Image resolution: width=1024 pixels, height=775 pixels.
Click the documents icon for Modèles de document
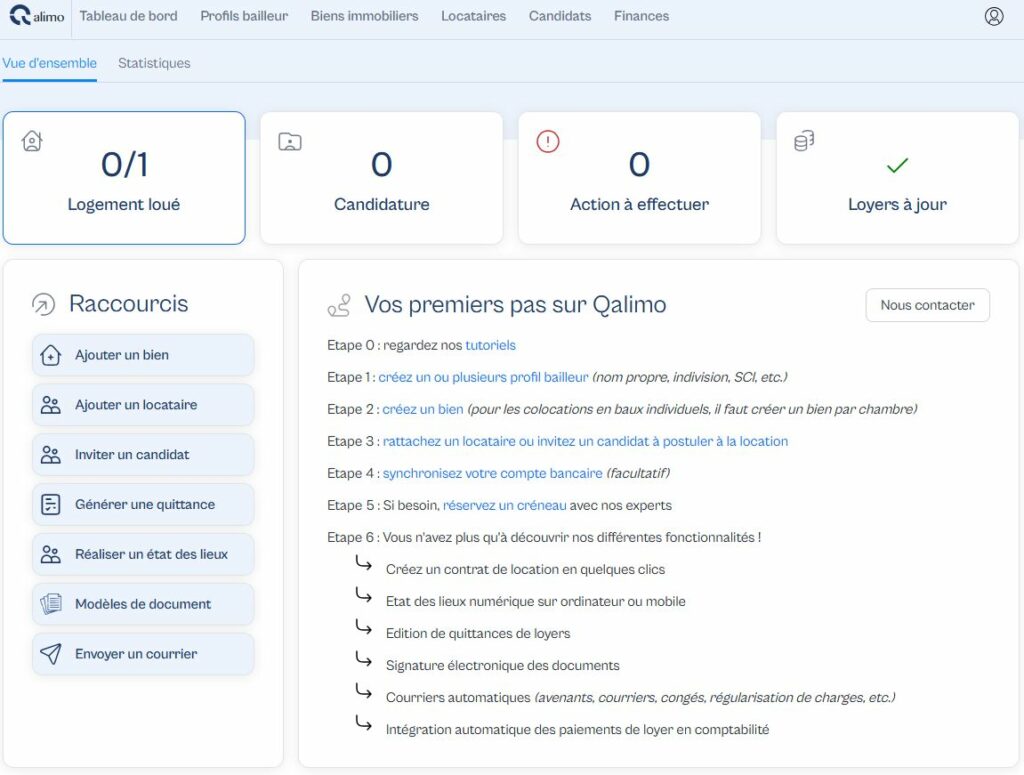pos(51,604)
